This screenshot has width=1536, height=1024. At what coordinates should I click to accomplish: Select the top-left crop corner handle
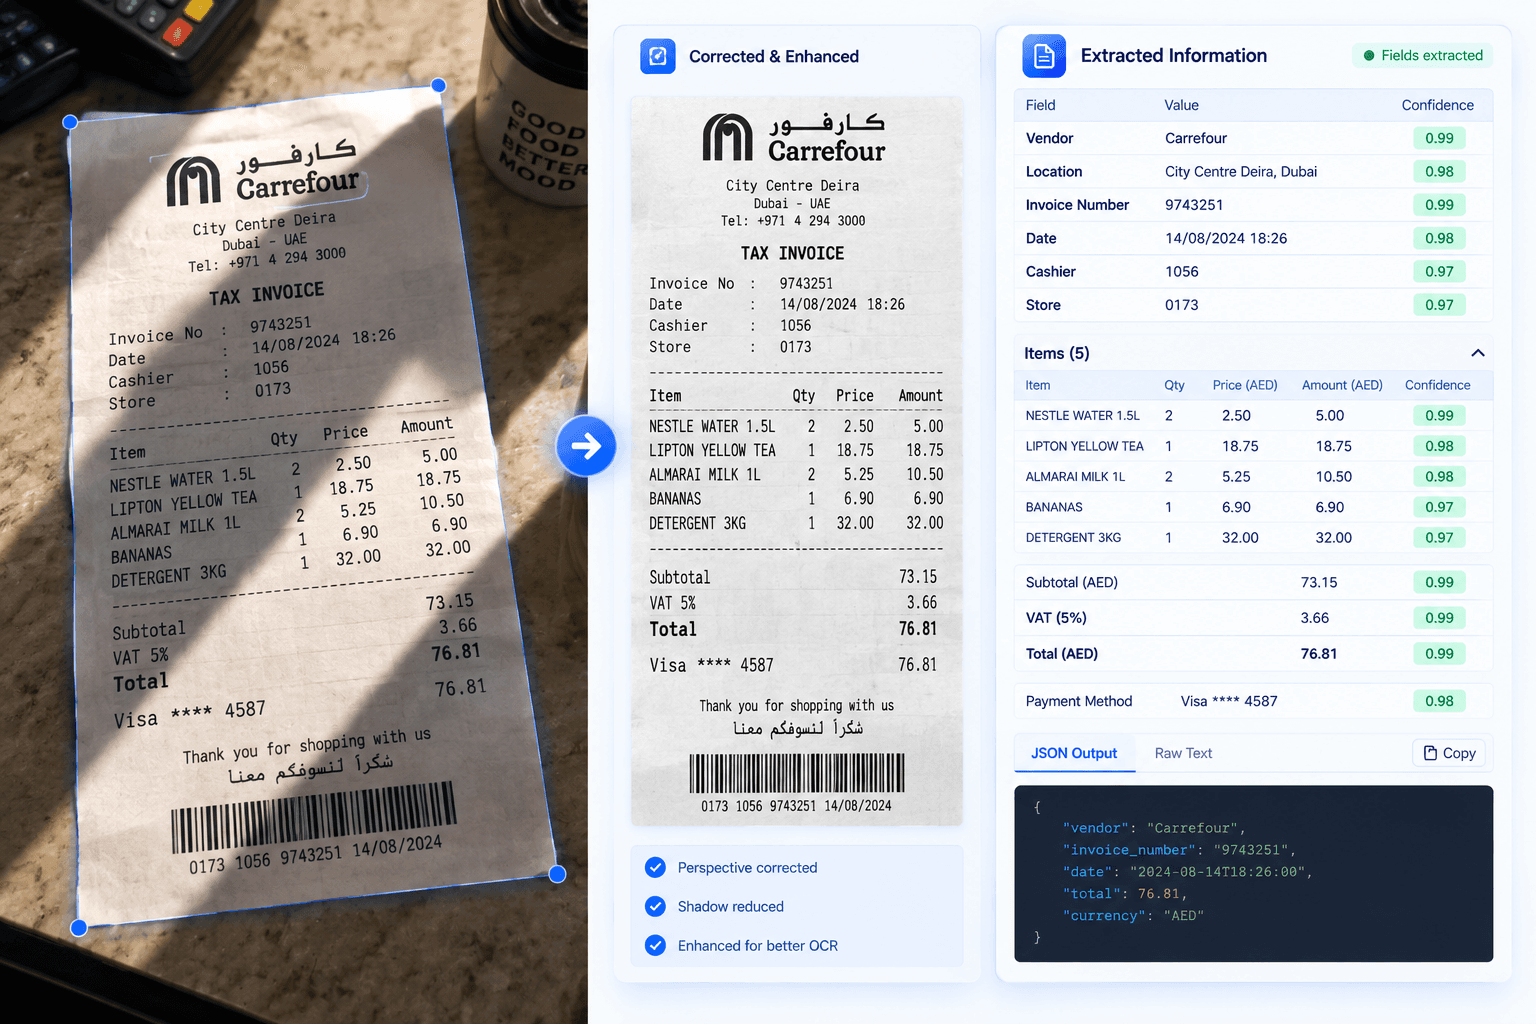coord(70,122)
